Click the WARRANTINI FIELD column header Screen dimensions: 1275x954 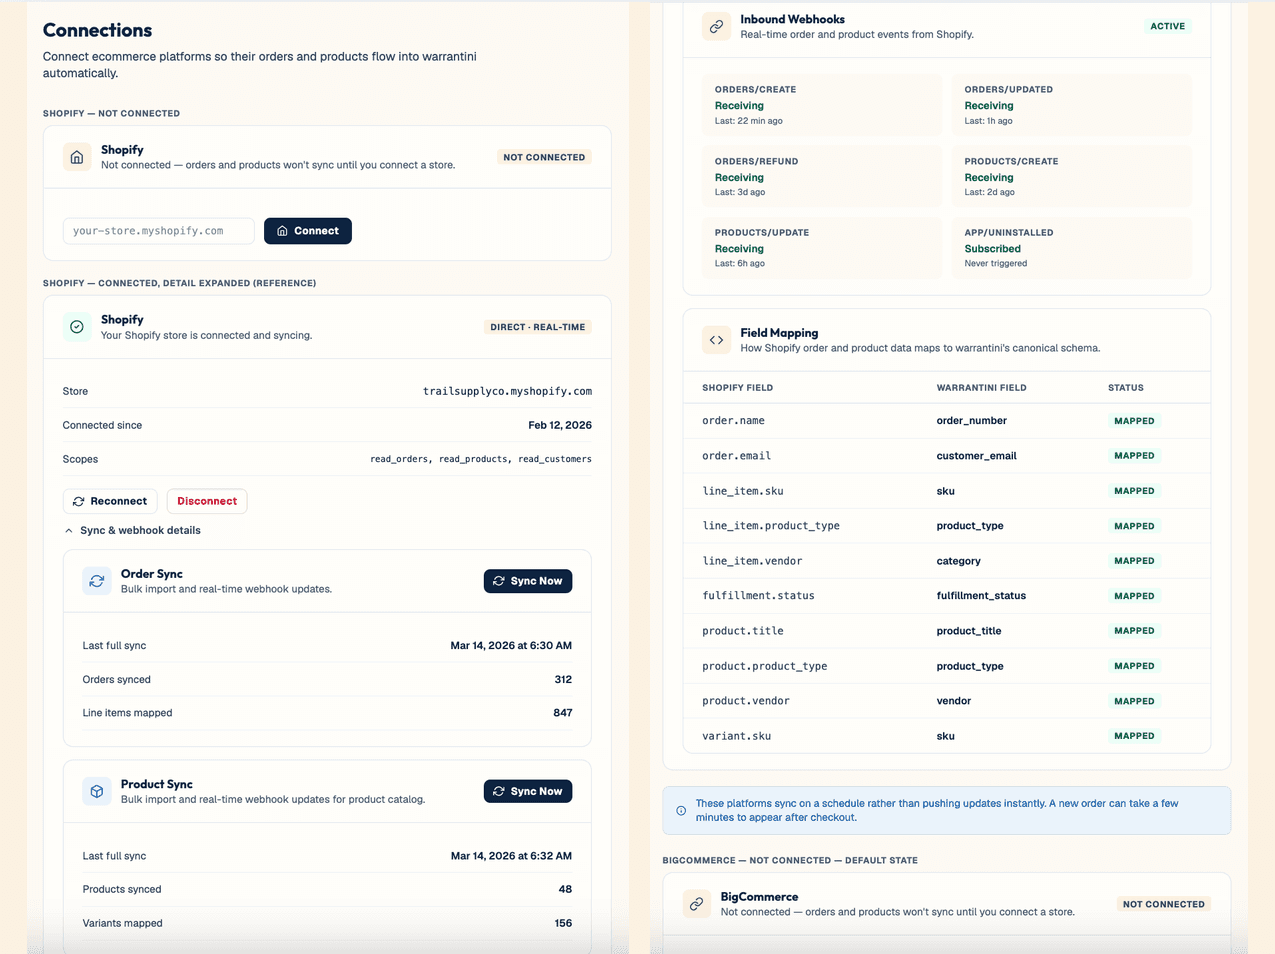click(981, 388)
